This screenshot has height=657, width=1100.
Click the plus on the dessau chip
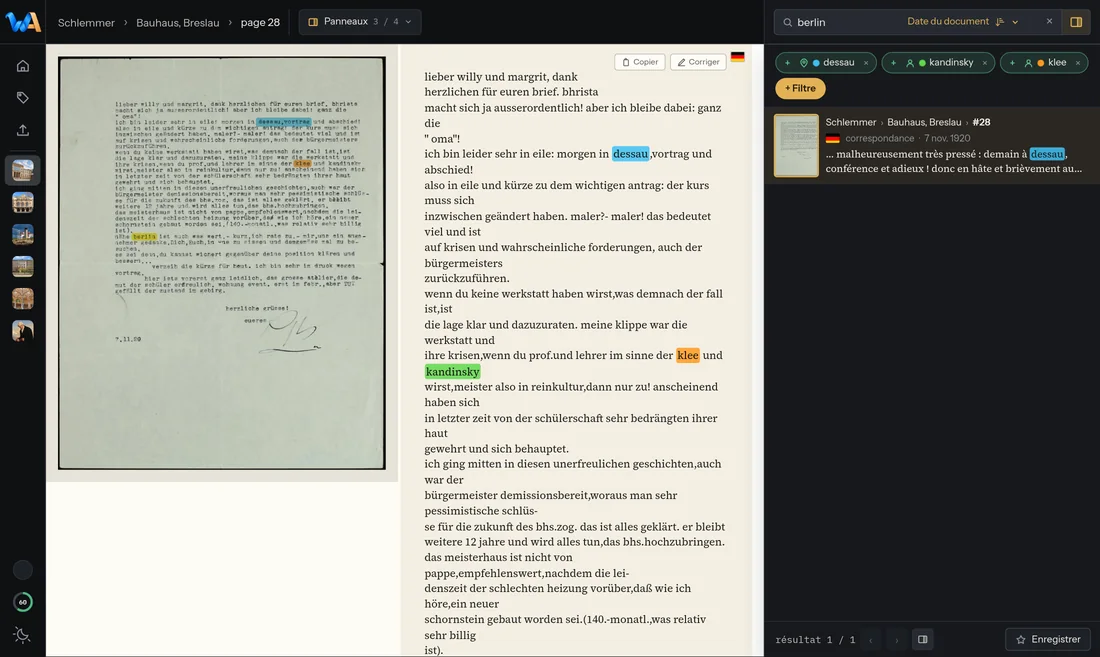click(787, 62)
